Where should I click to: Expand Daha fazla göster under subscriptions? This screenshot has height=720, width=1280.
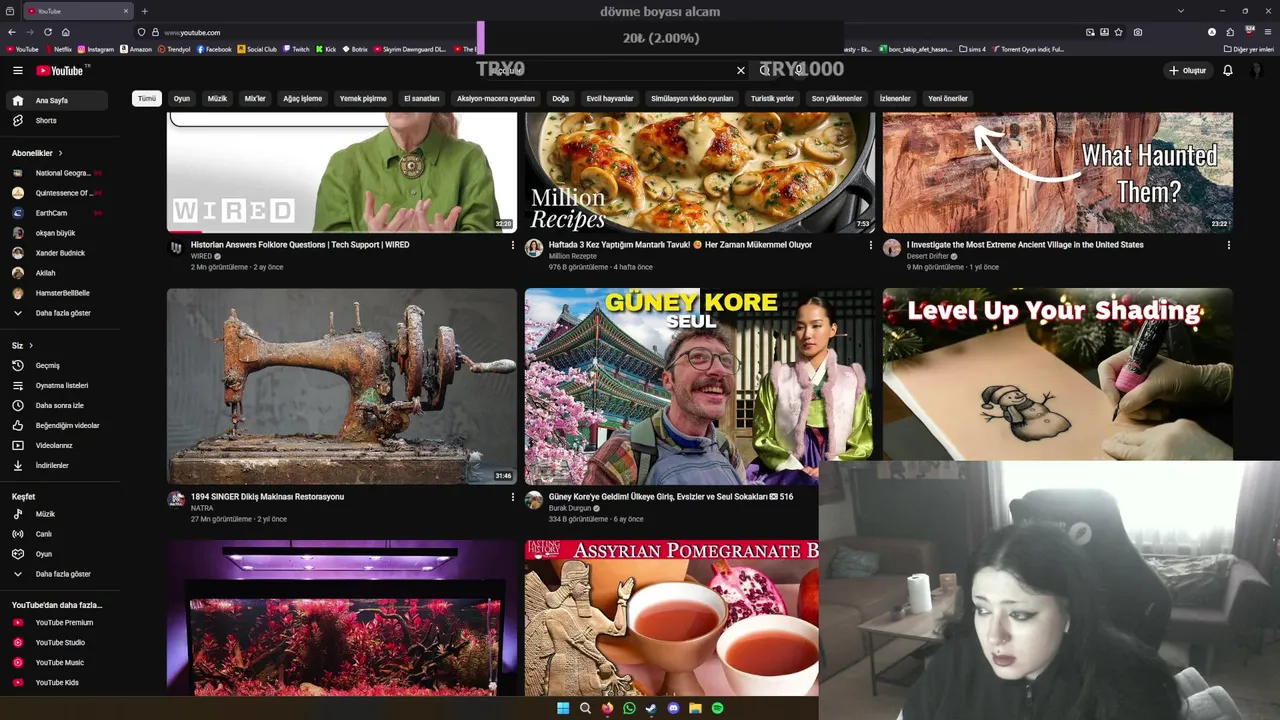(55, 313)
